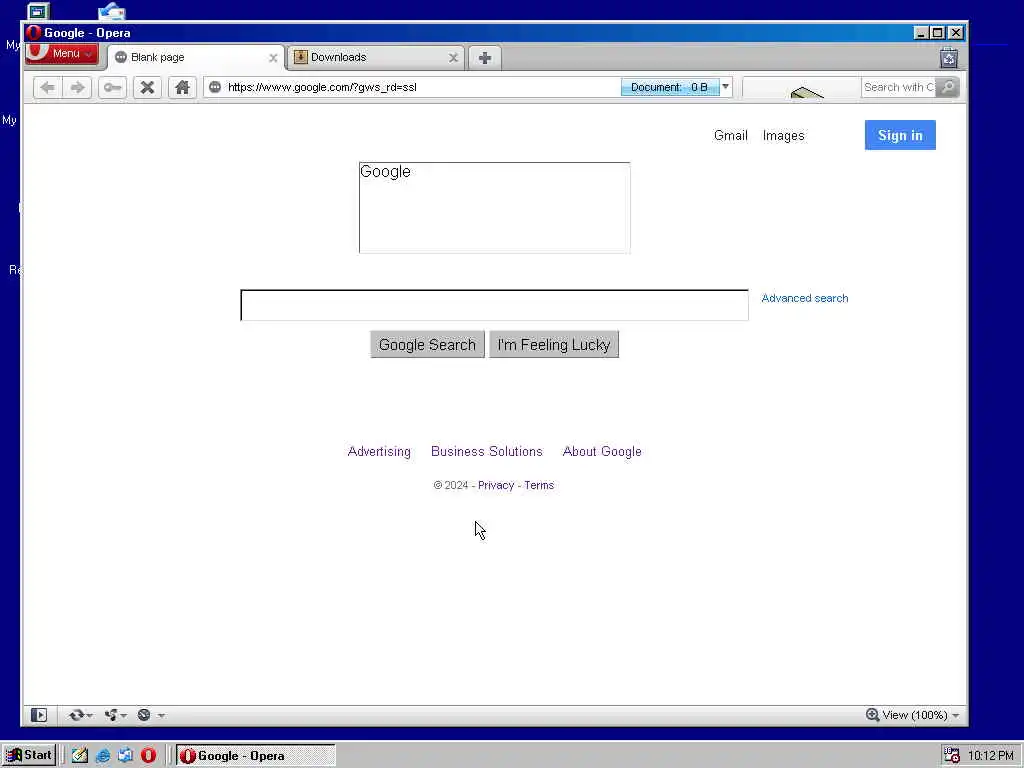Open a new tab with the plus button
This screenshot has height=768, width=1024.
pos(485,58)
